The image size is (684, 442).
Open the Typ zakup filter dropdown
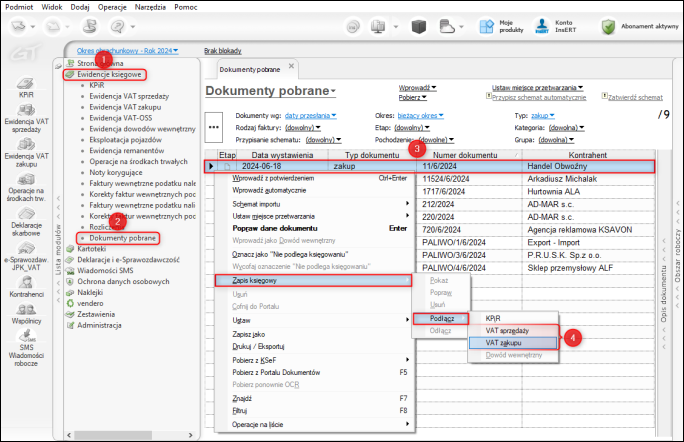pyautogui.click(x=540, y=116)
